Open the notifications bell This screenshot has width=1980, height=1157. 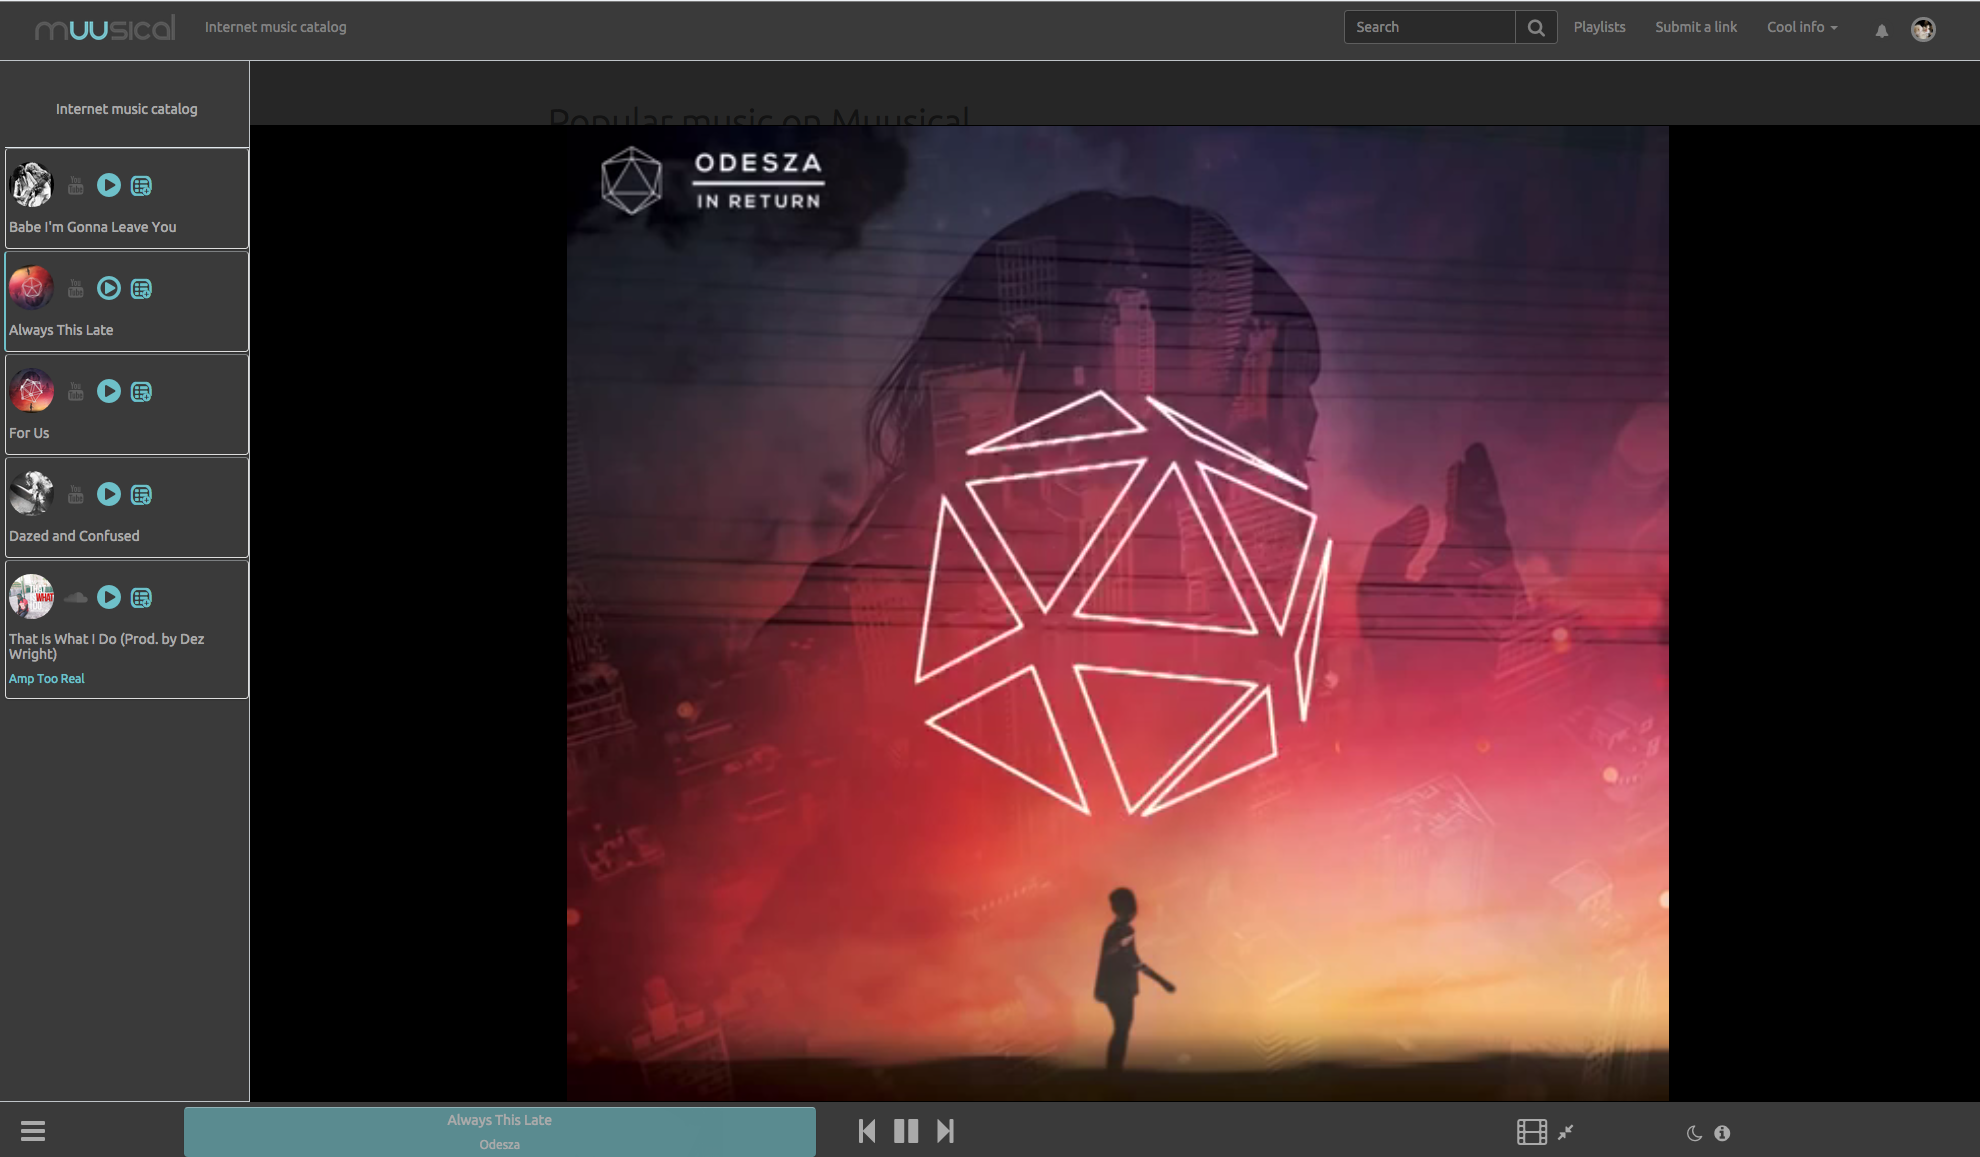click(1881, 30)
